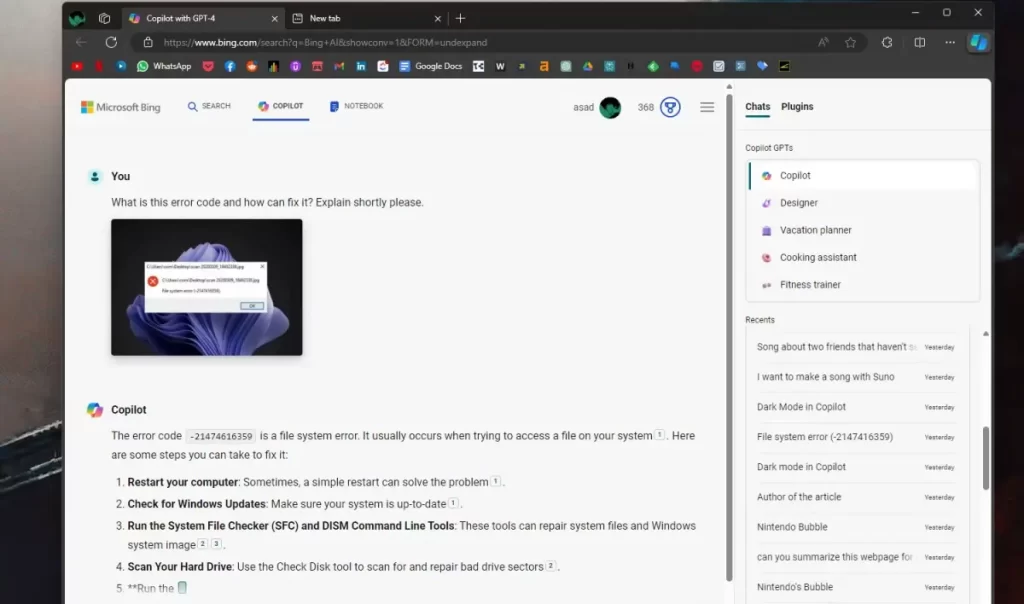Click the asad profile avatar
This screenshot has height=604, width=1024.
point(610,107)
